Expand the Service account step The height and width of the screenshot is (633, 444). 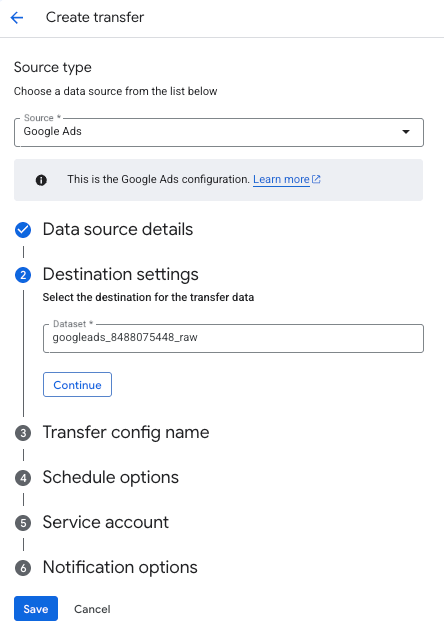click(x=106, y=522)
